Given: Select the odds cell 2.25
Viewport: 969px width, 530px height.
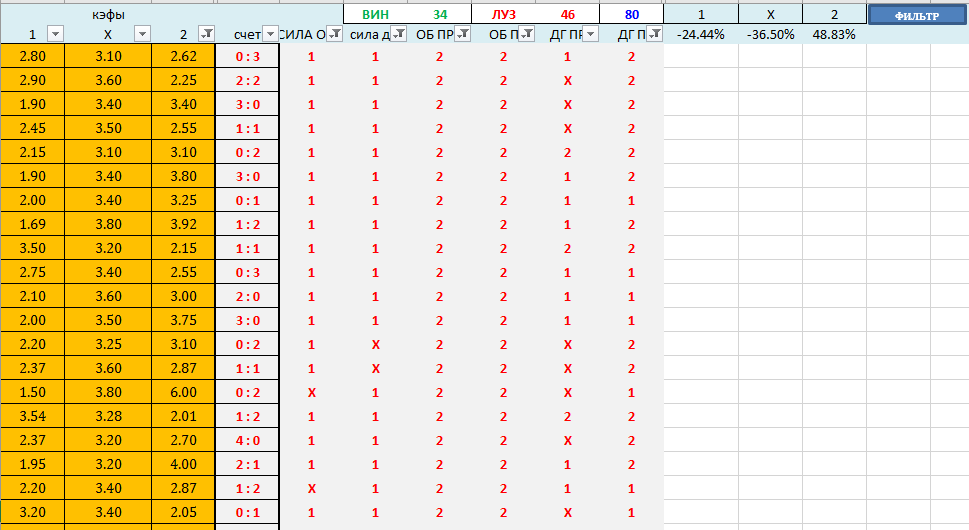Looking at the screenshot, I should pyautogui.click(x=184, y=80).
